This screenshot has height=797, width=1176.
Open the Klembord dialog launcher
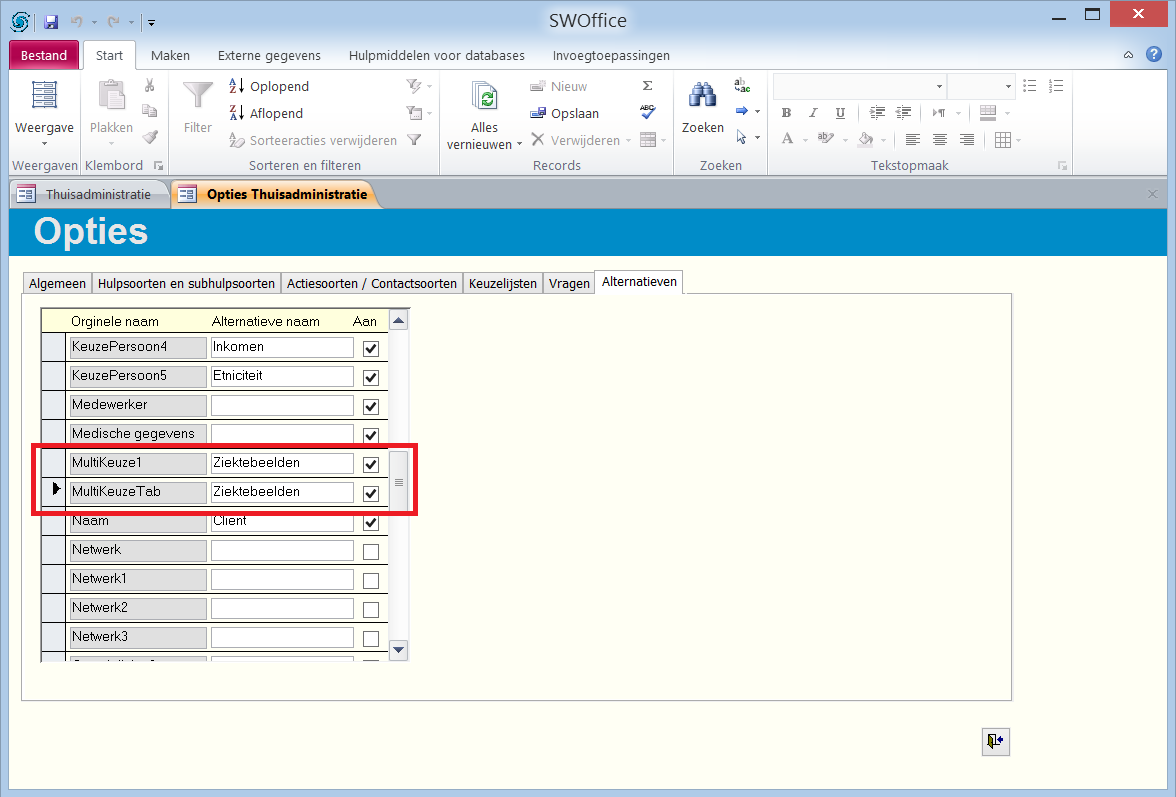158,166
